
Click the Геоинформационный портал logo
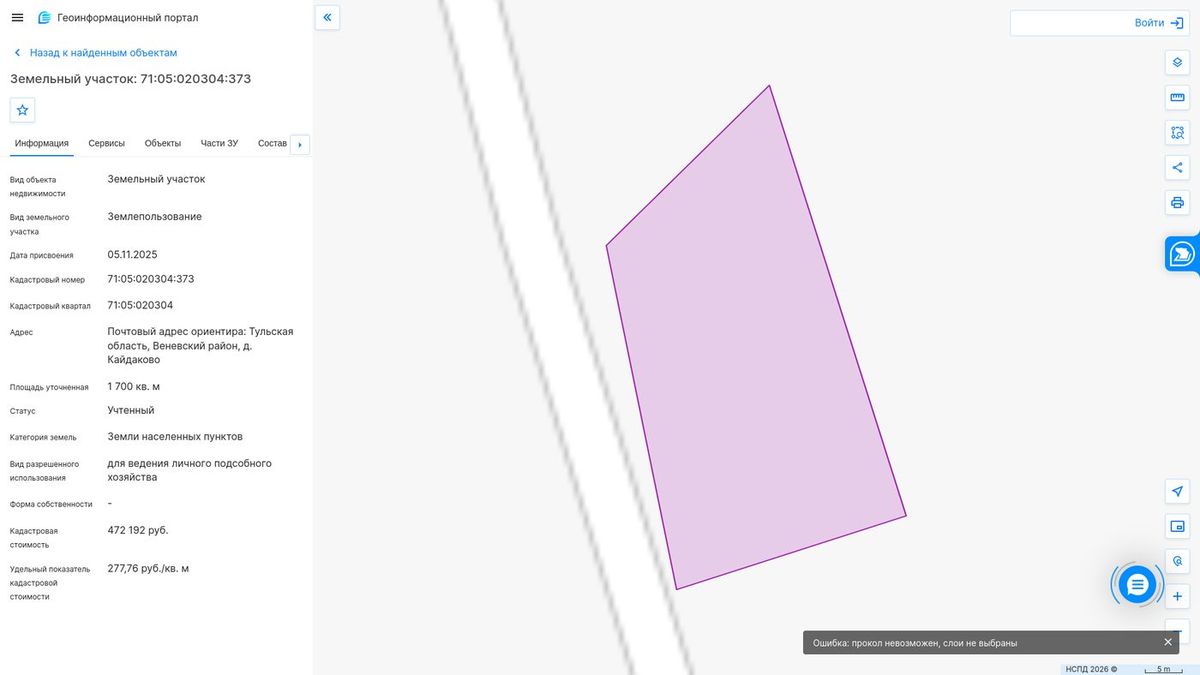point(117,18)
